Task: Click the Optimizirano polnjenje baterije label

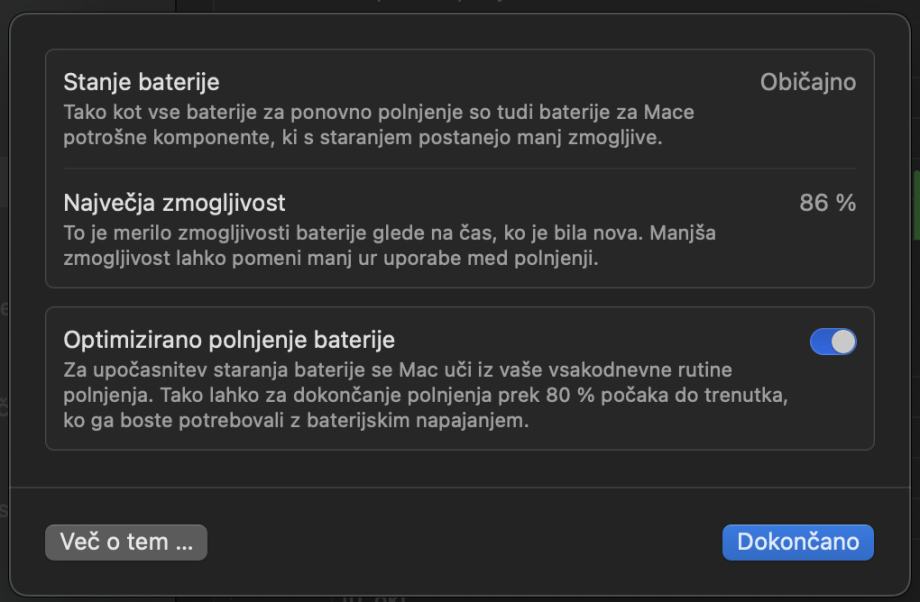Action: 229,340
